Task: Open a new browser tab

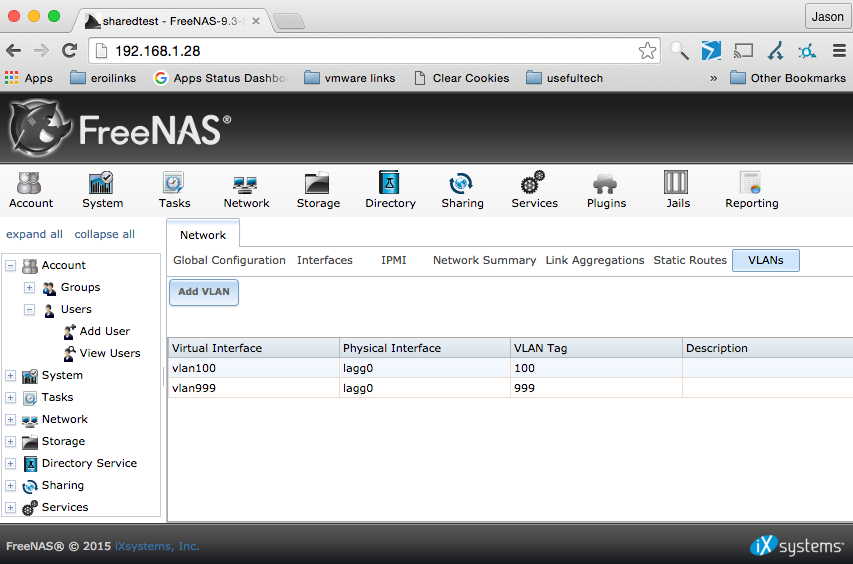Action: 288,21
